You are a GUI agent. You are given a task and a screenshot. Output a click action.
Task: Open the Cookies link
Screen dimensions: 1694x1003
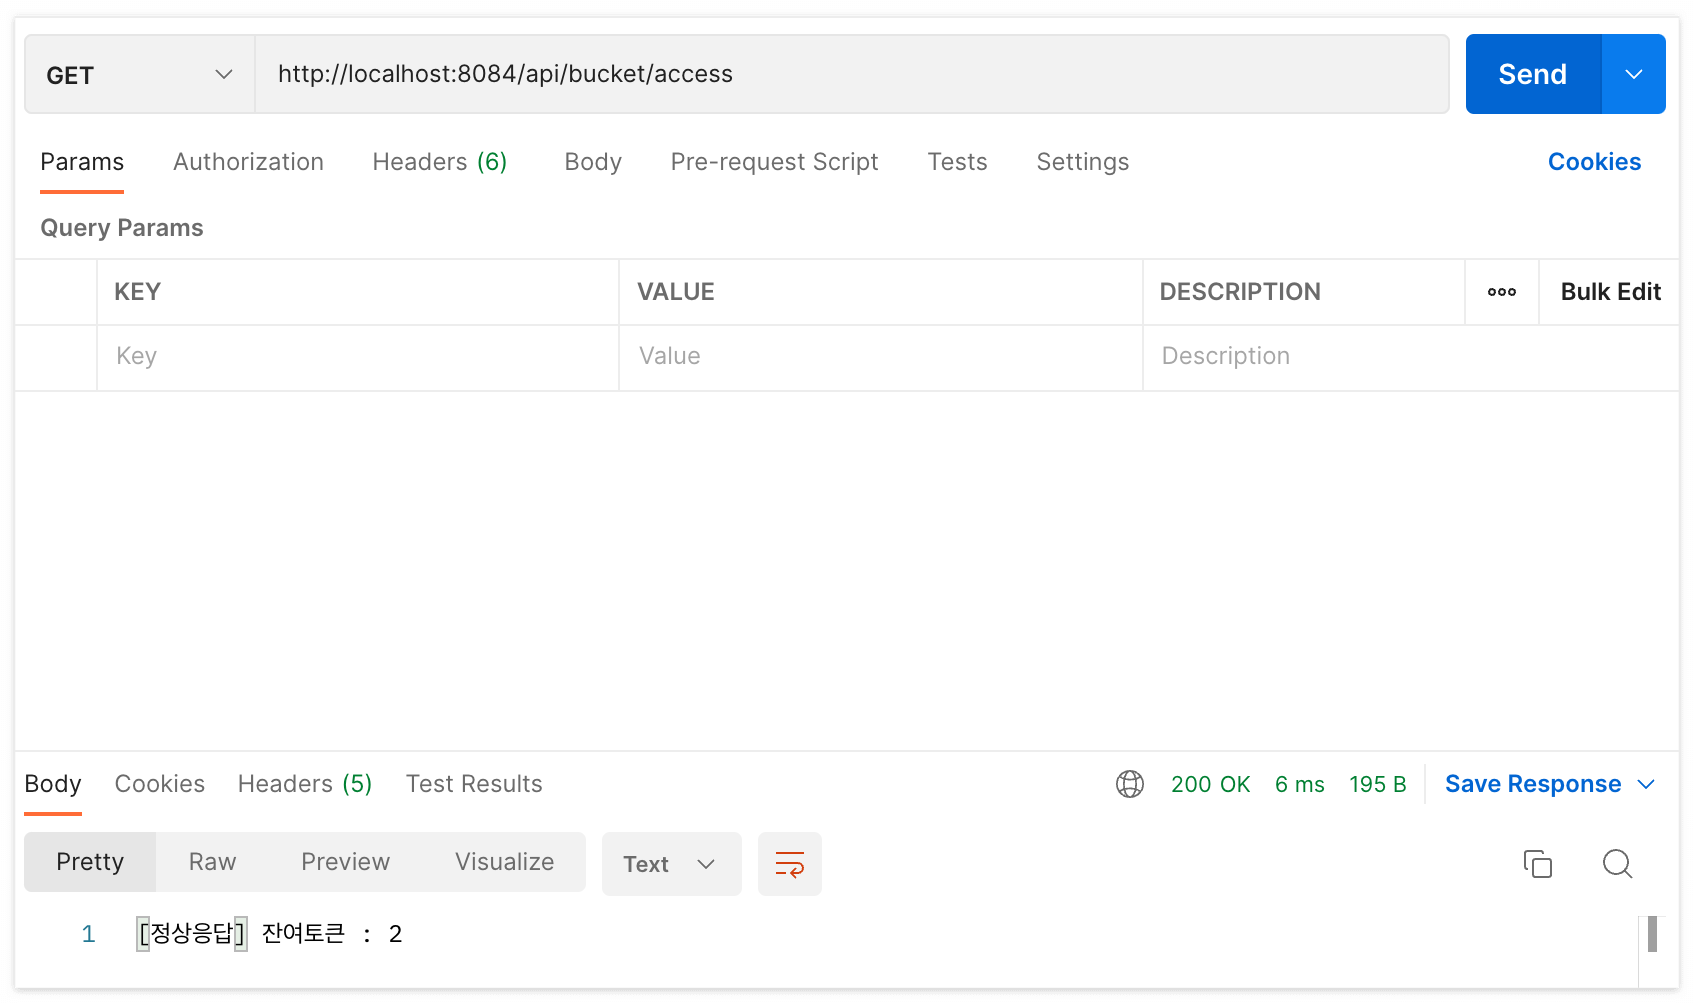(1594, 162)
